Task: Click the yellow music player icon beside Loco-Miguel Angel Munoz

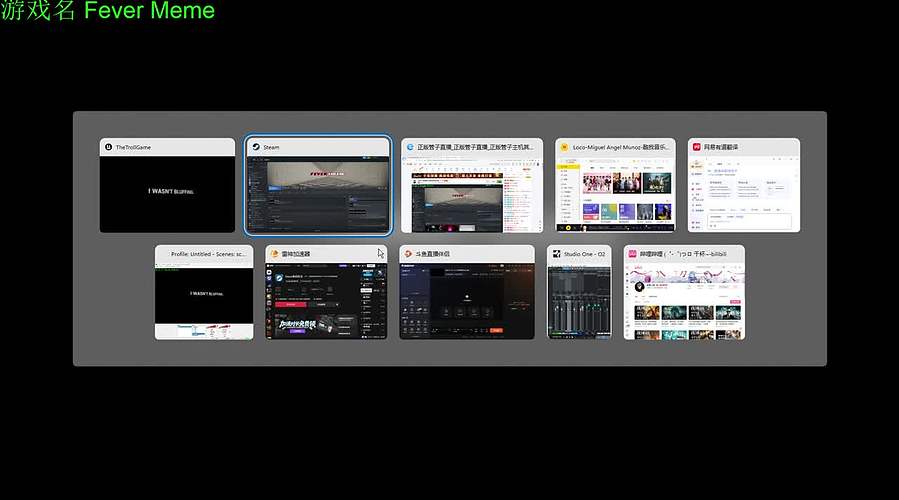Action: [564, 147]
